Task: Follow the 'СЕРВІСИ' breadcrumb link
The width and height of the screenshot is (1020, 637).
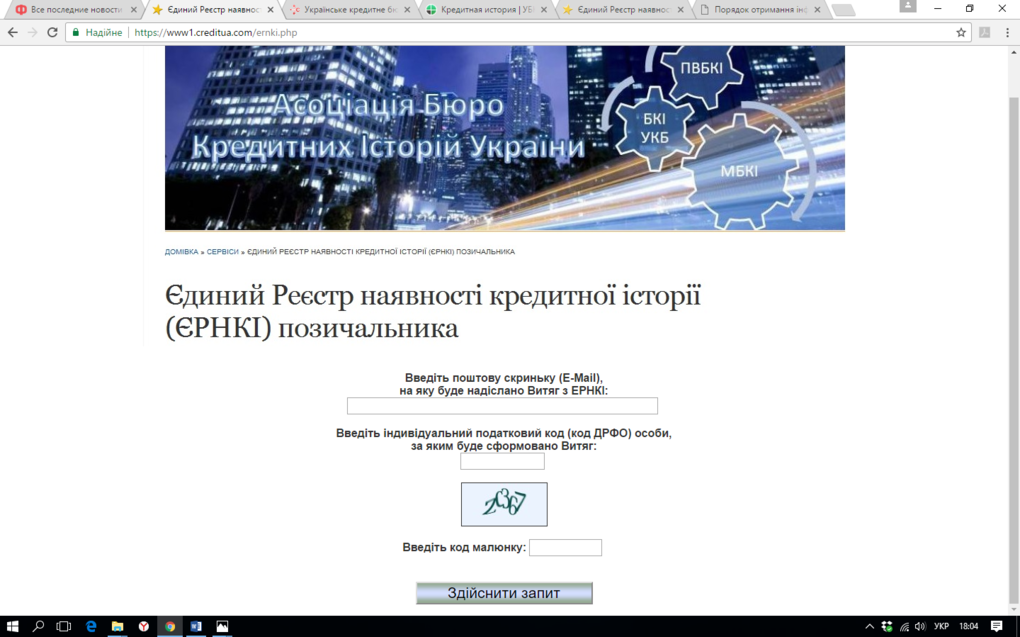Action: 222,252
